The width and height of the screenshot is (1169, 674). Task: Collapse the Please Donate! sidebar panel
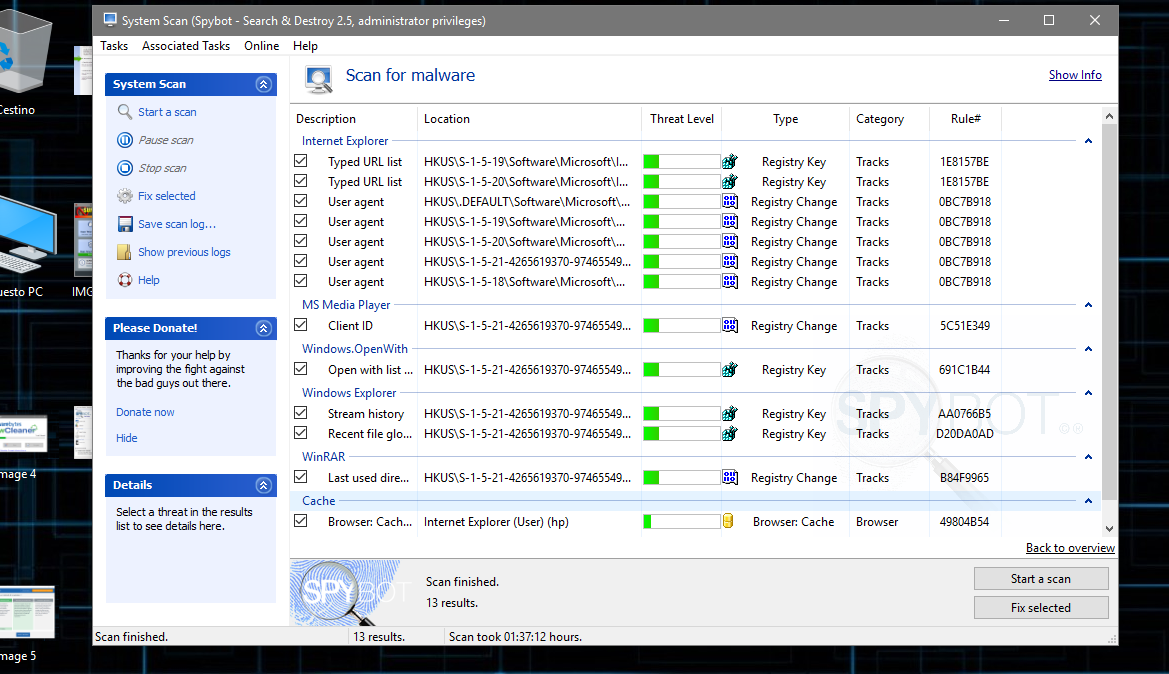click(263, 328)
